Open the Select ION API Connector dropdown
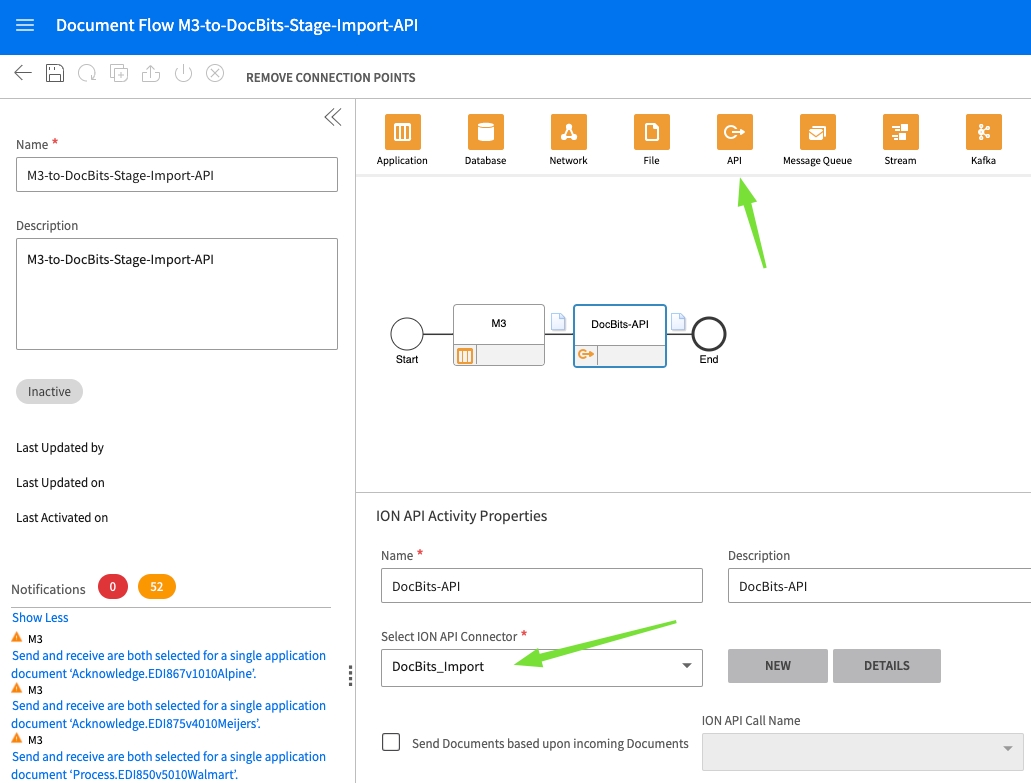The width and height of the screenshot is (1031, 783). 541,667
